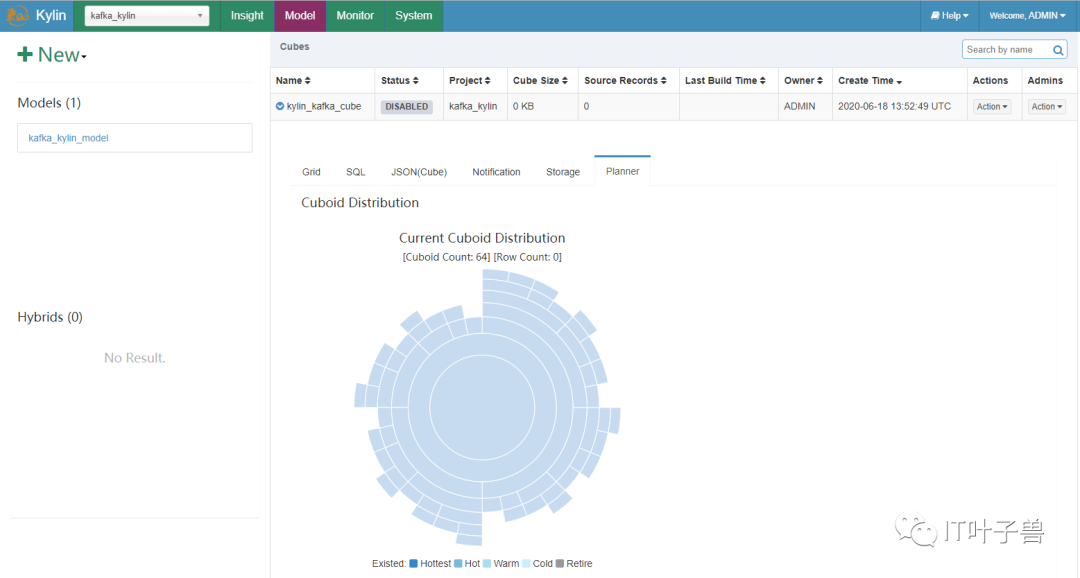Sort by Last Build Time arrows
The height and width of the screenshot is (578, 1080).
coord(762,81)
